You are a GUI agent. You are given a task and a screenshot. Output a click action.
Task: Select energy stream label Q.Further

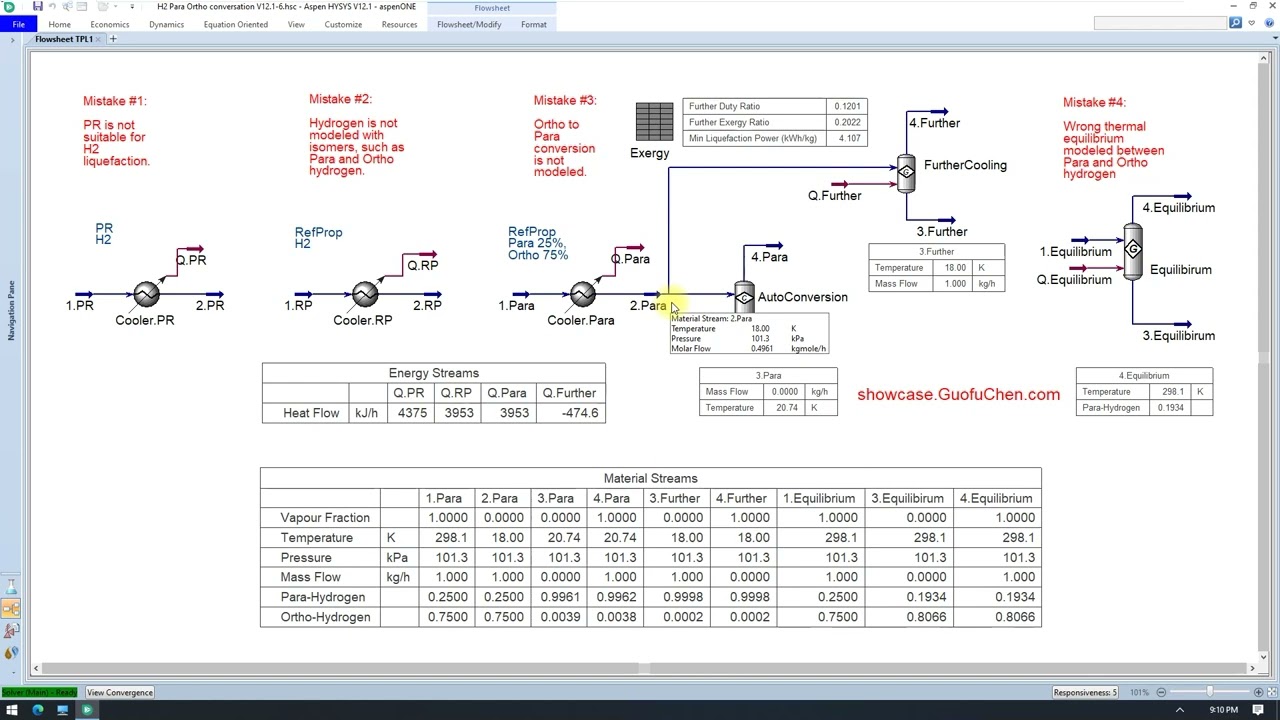point(835,196)
